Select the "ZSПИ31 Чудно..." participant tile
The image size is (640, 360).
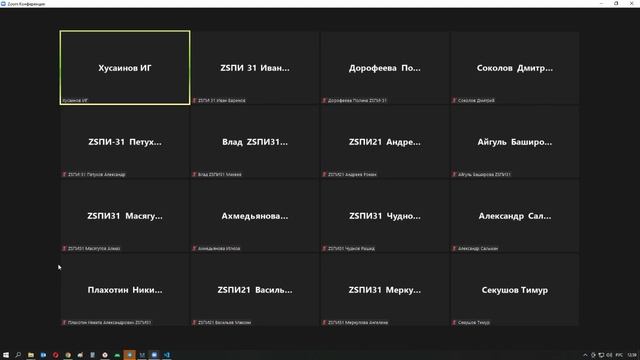(384, 216)
